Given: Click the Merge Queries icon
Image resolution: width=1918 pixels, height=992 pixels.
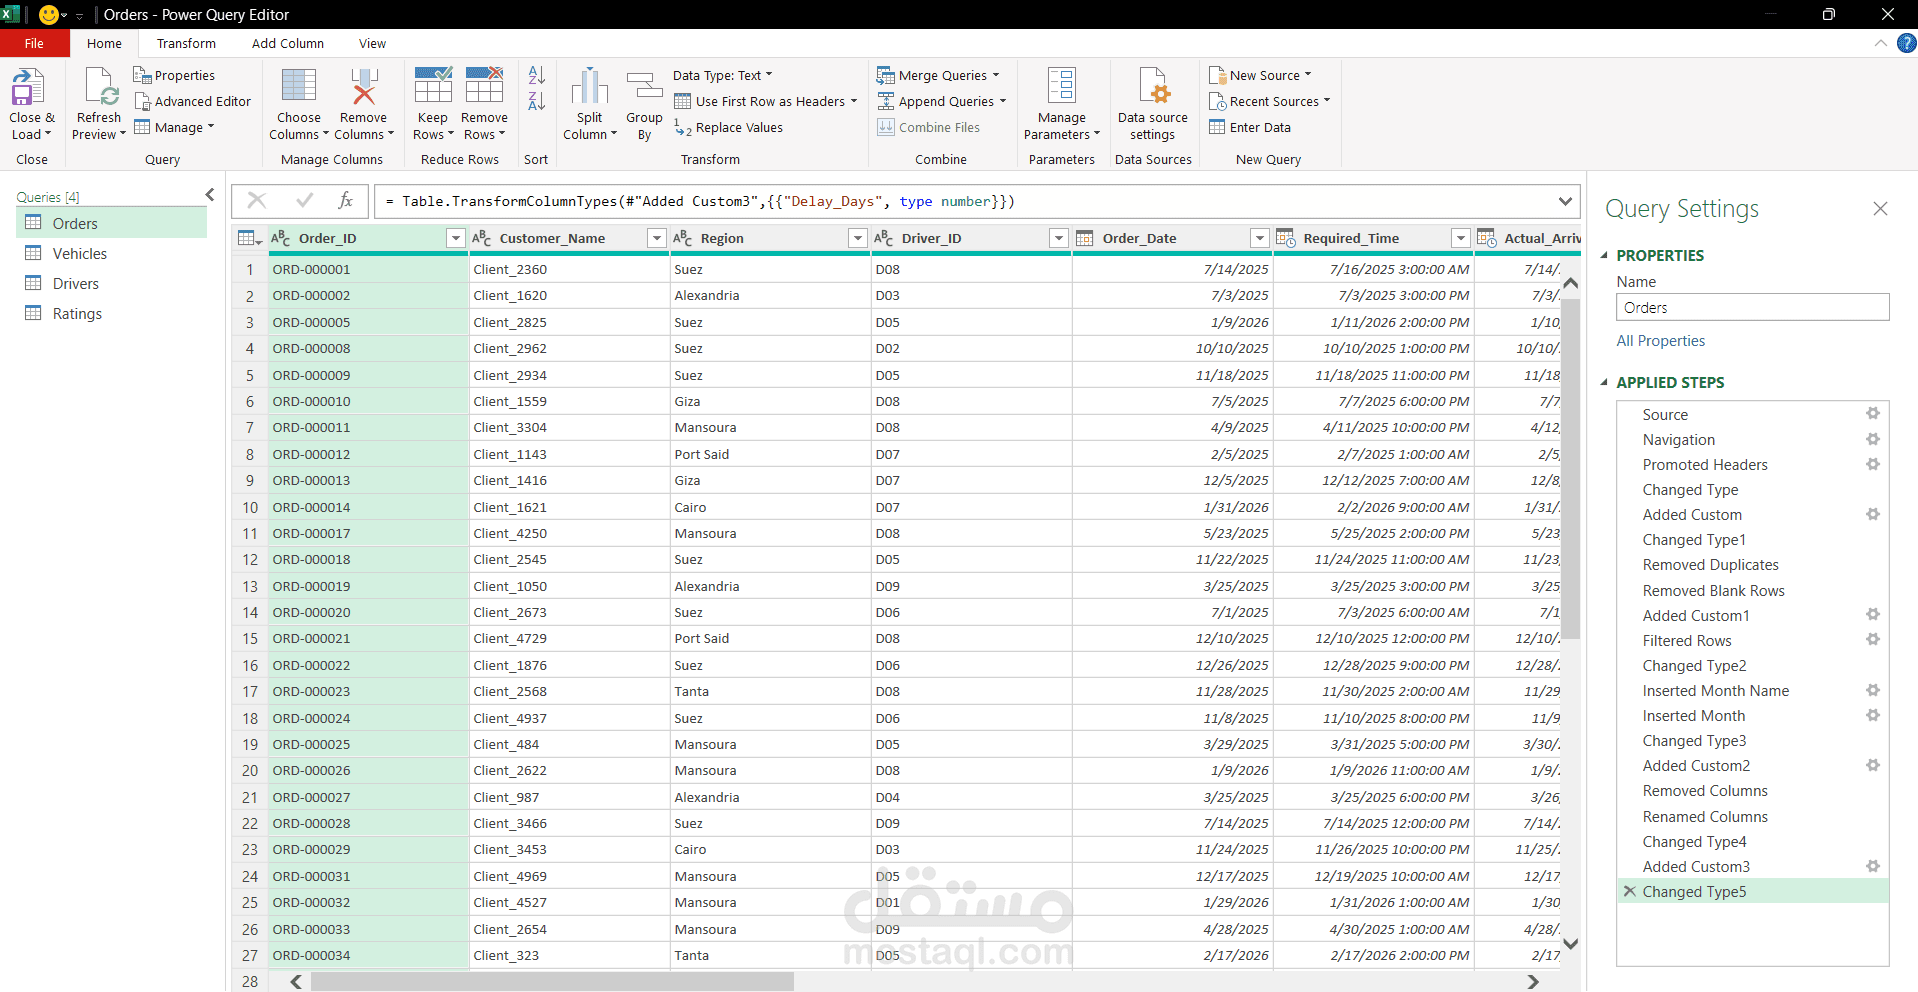Looking at the screenshot, I should pos(886,74).
